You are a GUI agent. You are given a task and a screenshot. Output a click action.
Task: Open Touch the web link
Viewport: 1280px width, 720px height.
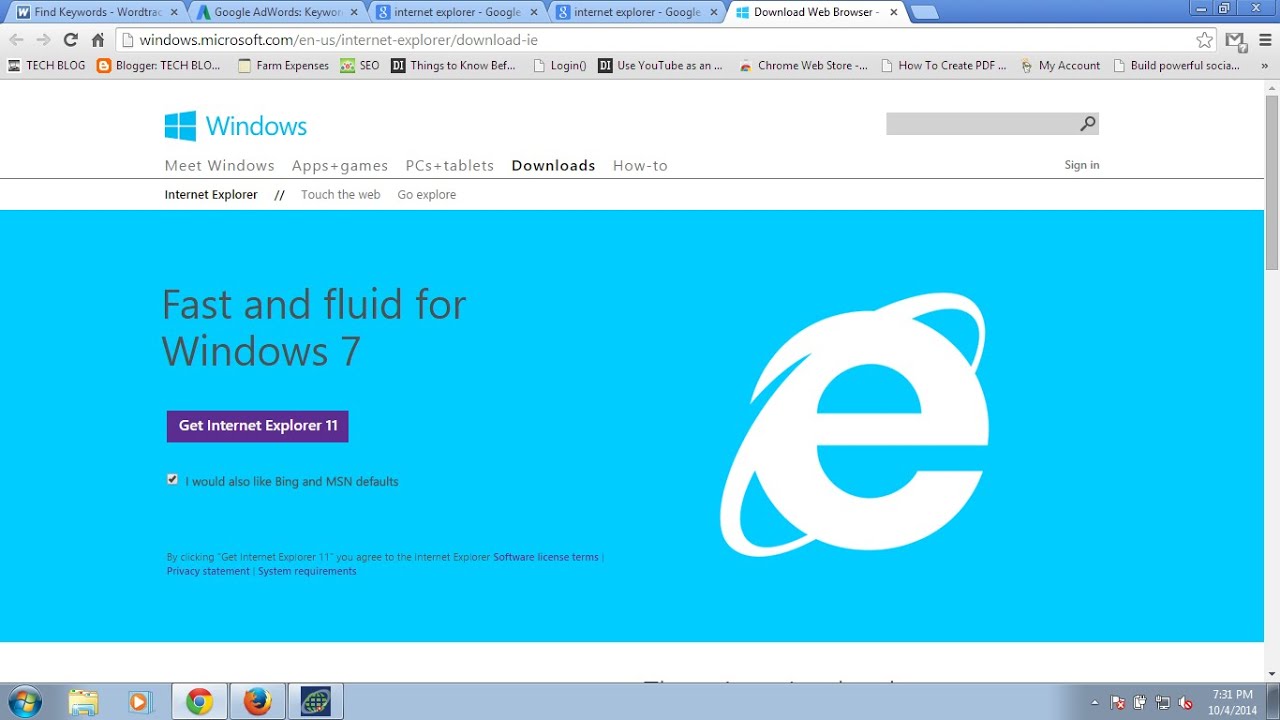341,195
